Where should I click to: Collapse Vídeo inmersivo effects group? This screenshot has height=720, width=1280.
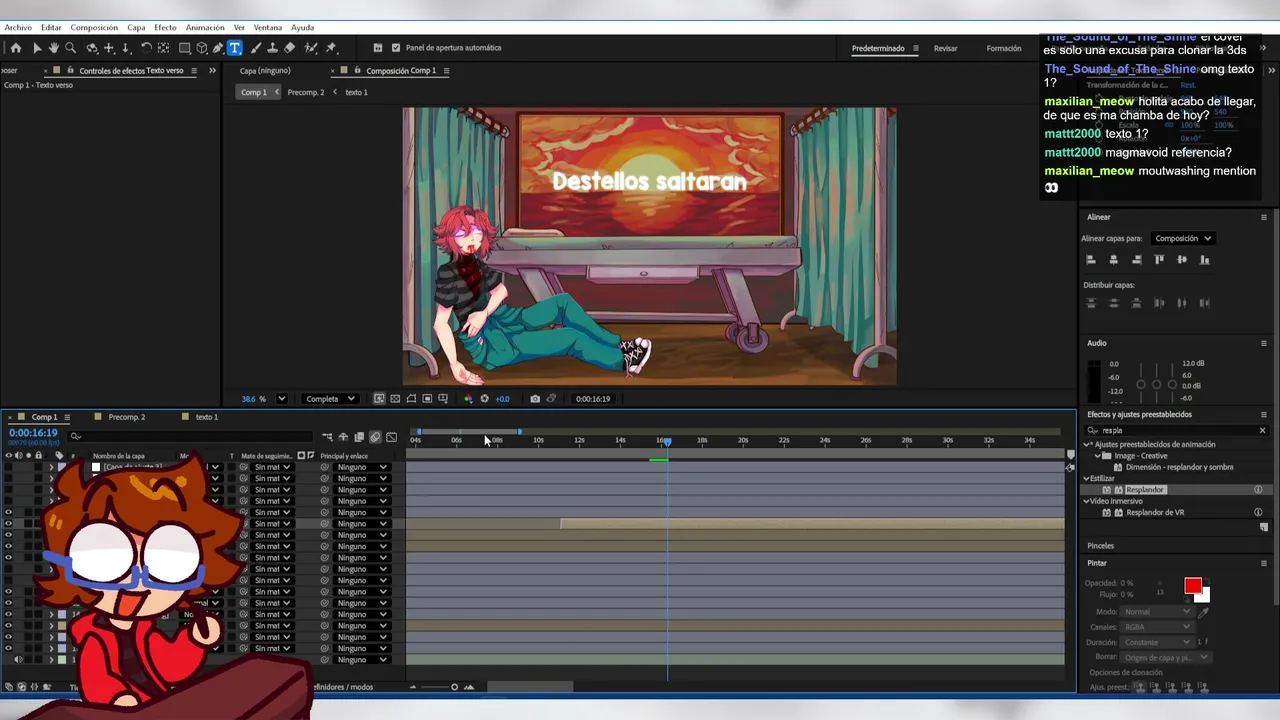click(x=1088, y=501)
